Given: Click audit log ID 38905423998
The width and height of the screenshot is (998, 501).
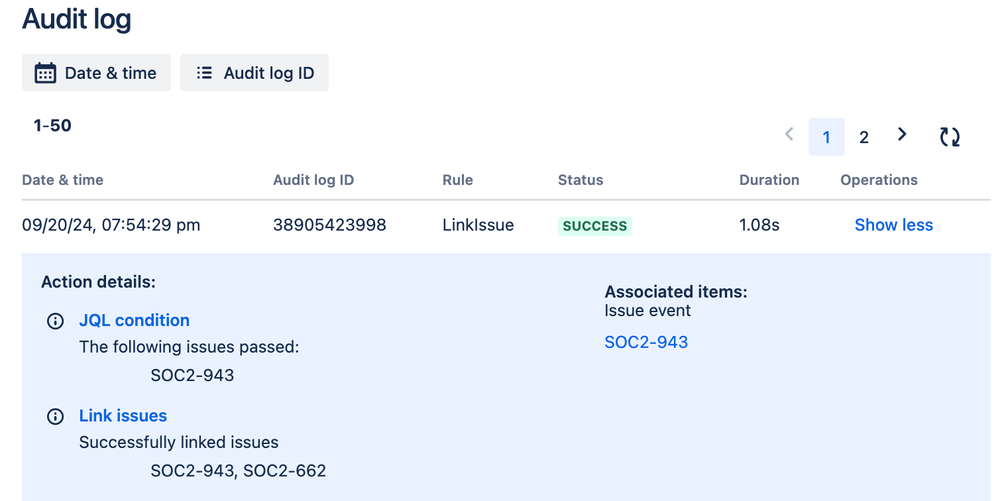Looking at the screenshot, I should click(x=330, y=225).
